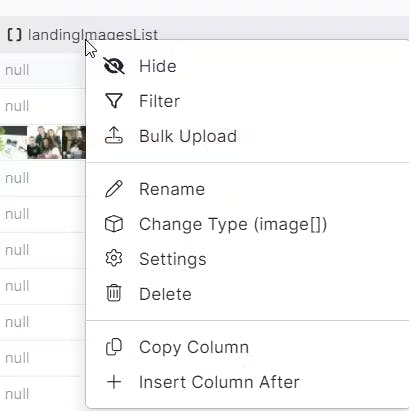Click the Bulk Upload tray icon
The width and height of the screenshot is (409, 411).
pyautogui.click(x=114, y=135)
